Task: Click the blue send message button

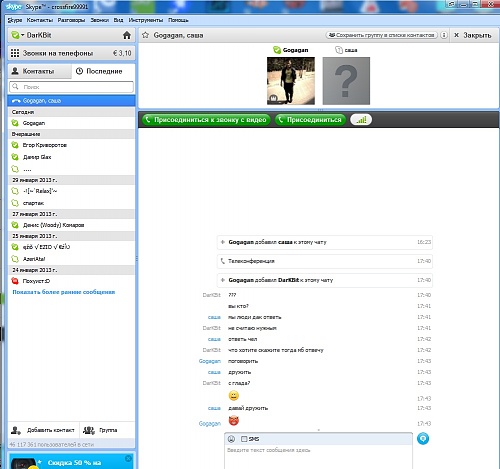Action: [x=423, y=439]
